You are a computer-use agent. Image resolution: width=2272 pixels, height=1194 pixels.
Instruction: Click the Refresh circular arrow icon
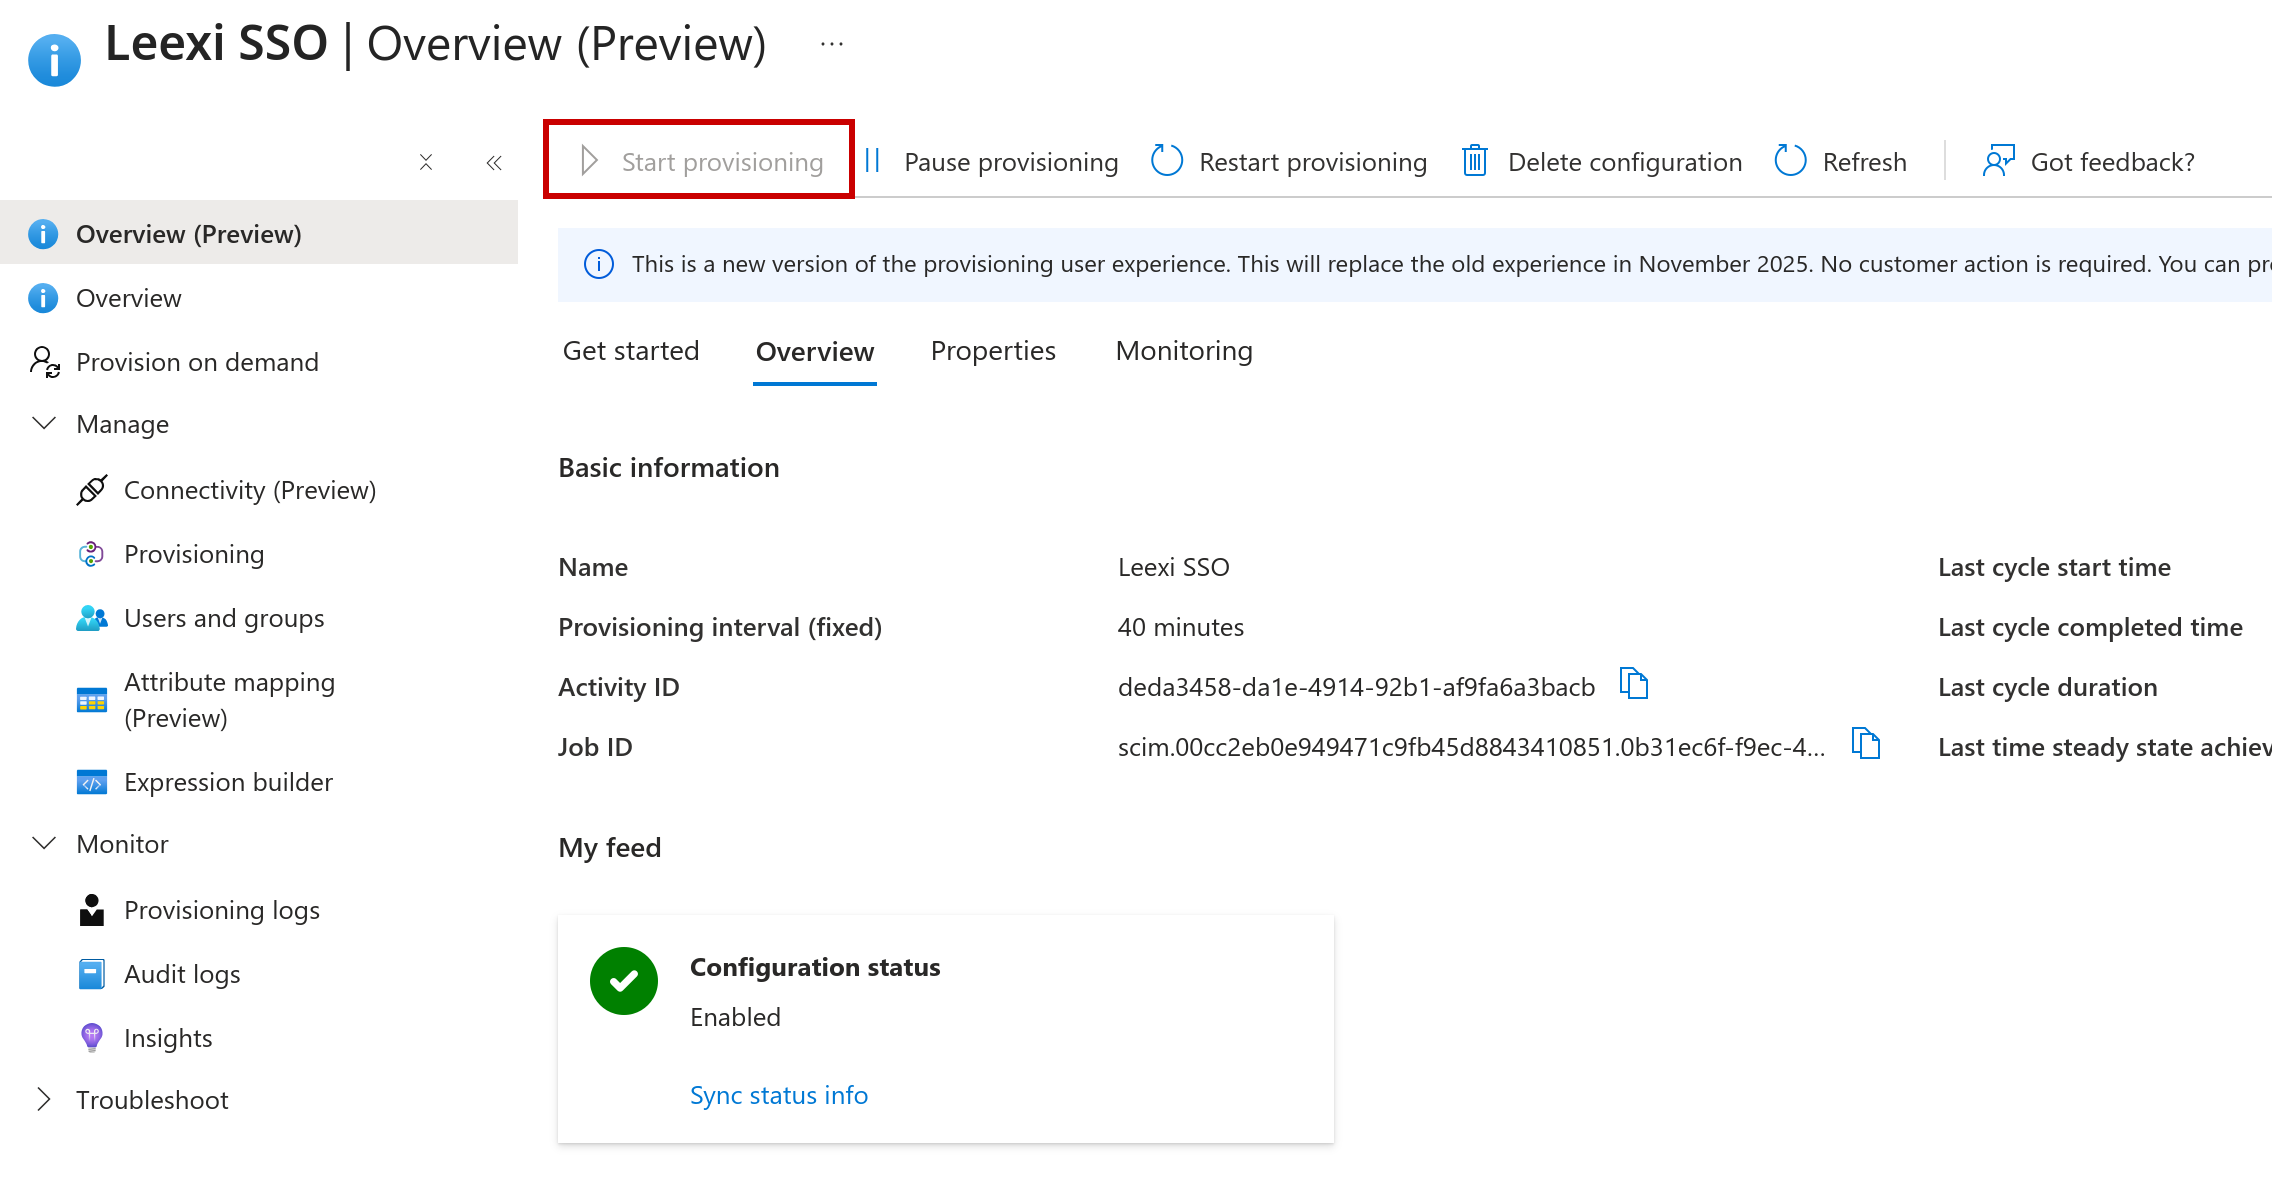[1790, 161]
